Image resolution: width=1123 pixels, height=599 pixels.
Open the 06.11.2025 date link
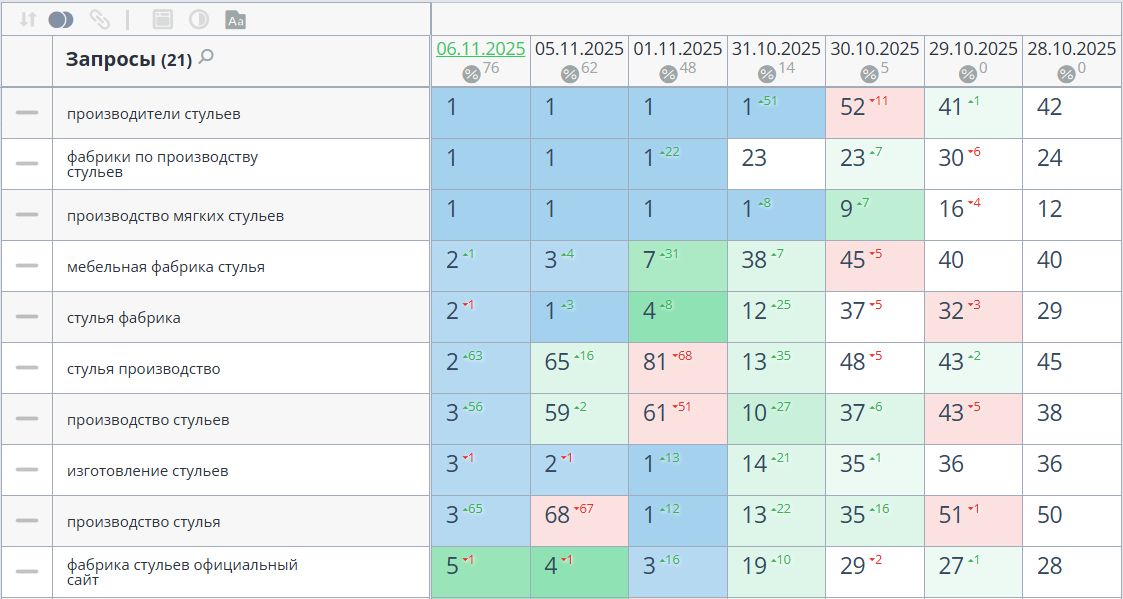(481, 49)
